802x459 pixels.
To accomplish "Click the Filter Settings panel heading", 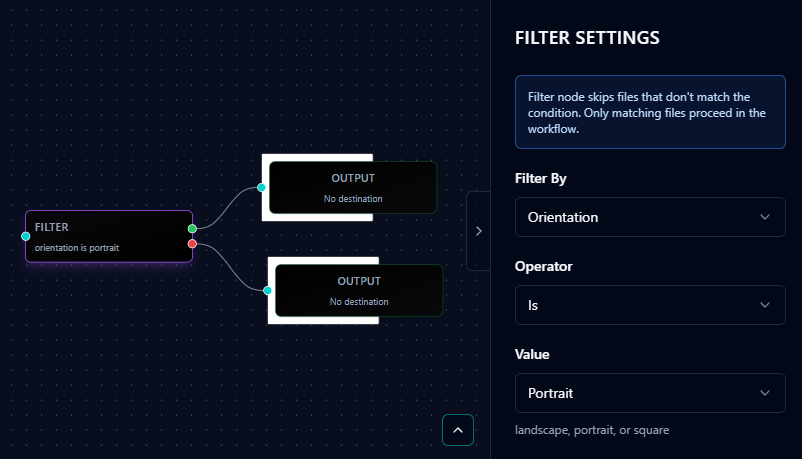I will point(586,38).
